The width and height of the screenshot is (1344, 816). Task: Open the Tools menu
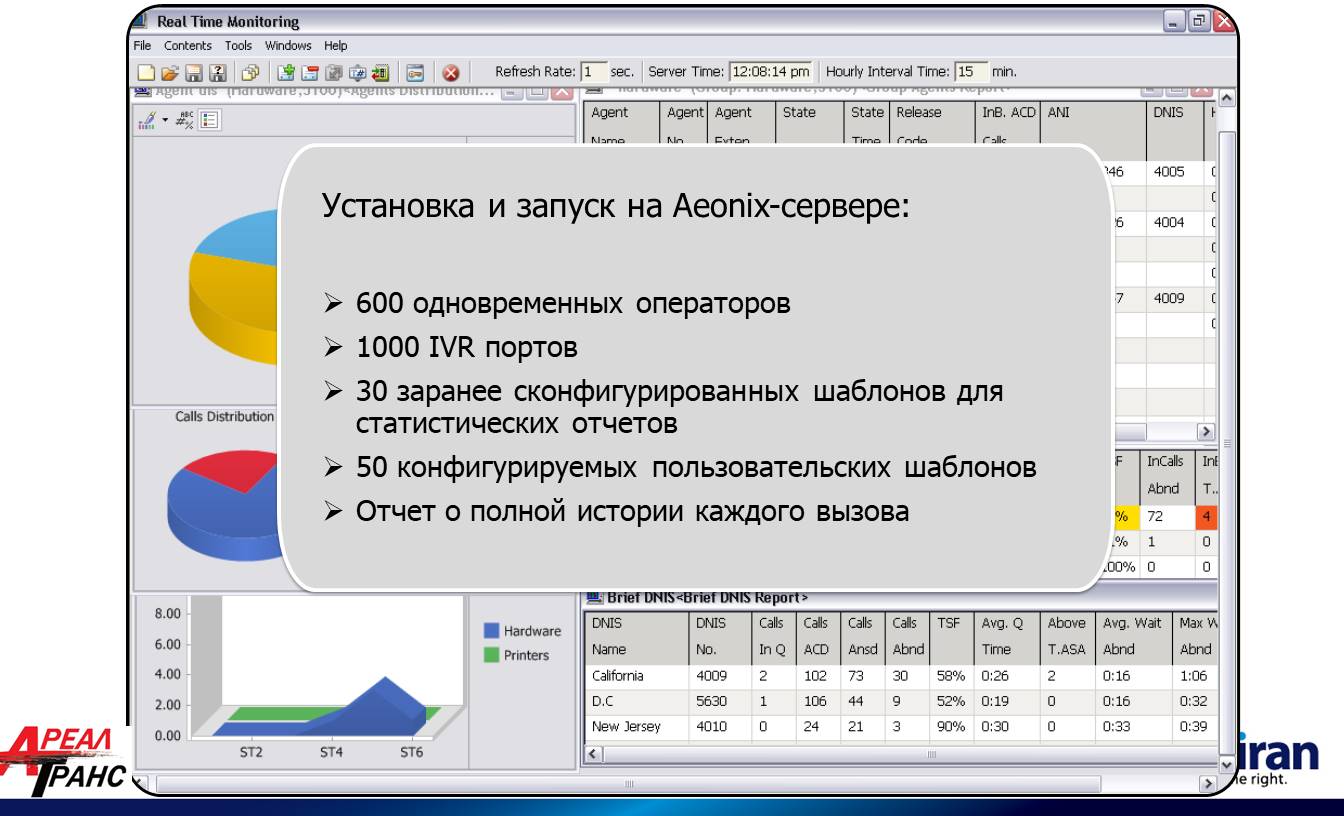pos(238,45)
